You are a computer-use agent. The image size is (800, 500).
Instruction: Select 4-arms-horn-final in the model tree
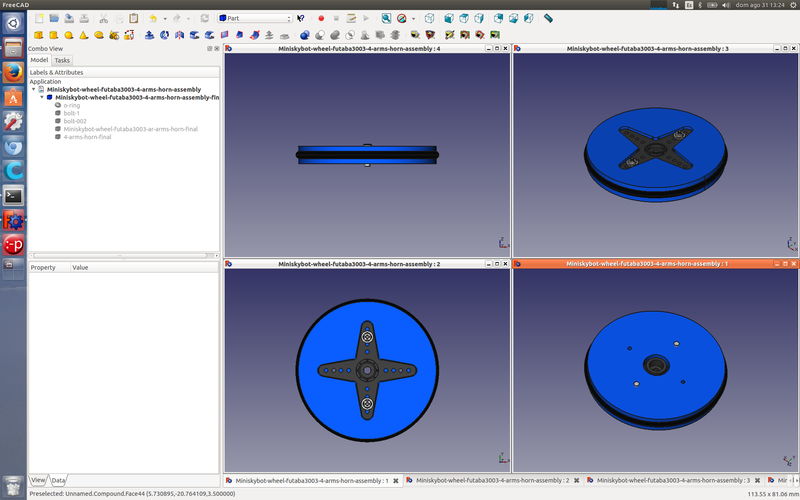[87, 137]
